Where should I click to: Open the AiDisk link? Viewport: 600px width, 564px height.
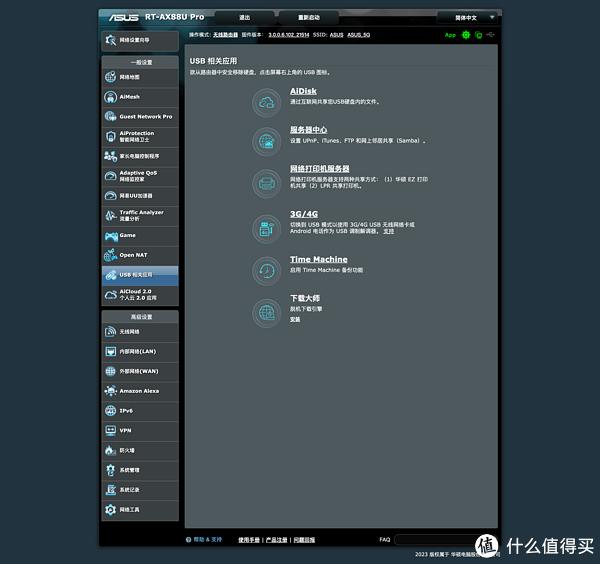pos(303,91)
